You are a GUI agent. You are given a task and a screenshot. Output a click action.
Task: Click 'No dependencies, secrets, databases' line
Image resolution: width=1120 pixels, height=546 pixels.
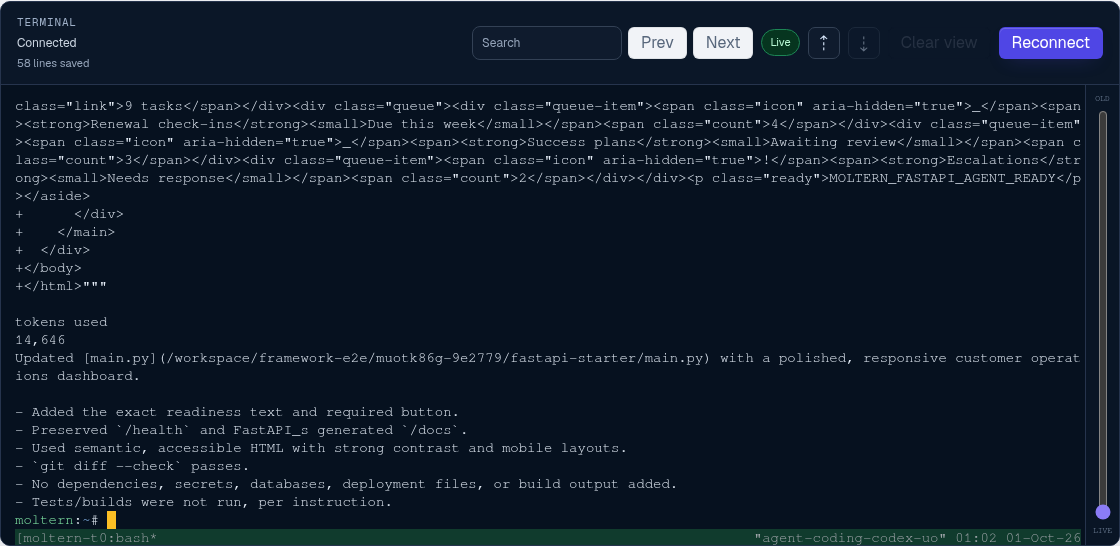tap(346, 484)
